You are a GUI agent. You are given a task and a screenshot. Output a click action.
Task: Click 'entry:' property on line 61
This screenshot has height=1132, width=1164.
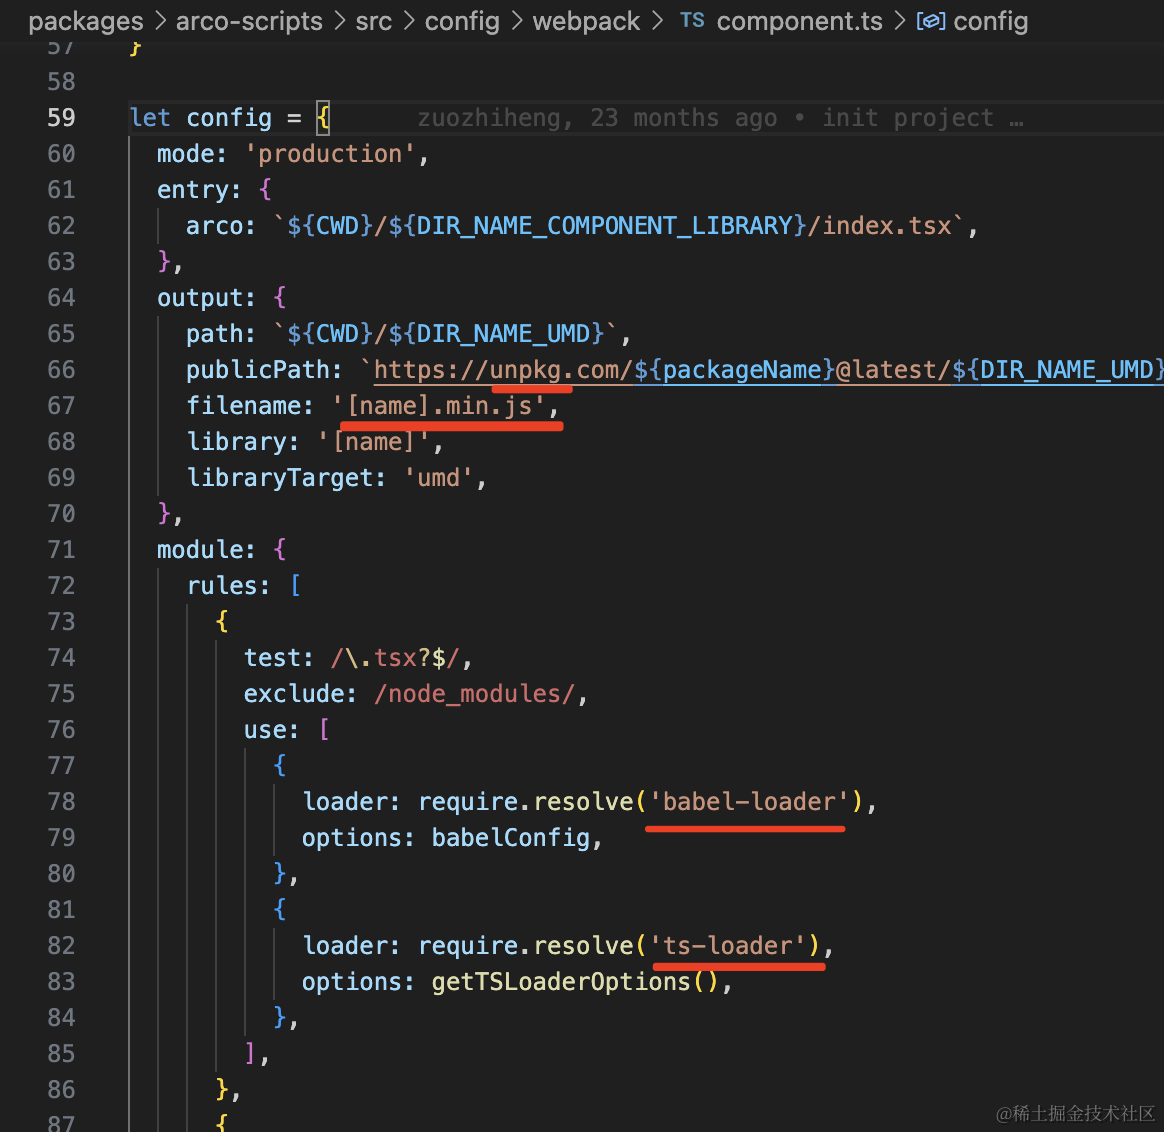199,190
